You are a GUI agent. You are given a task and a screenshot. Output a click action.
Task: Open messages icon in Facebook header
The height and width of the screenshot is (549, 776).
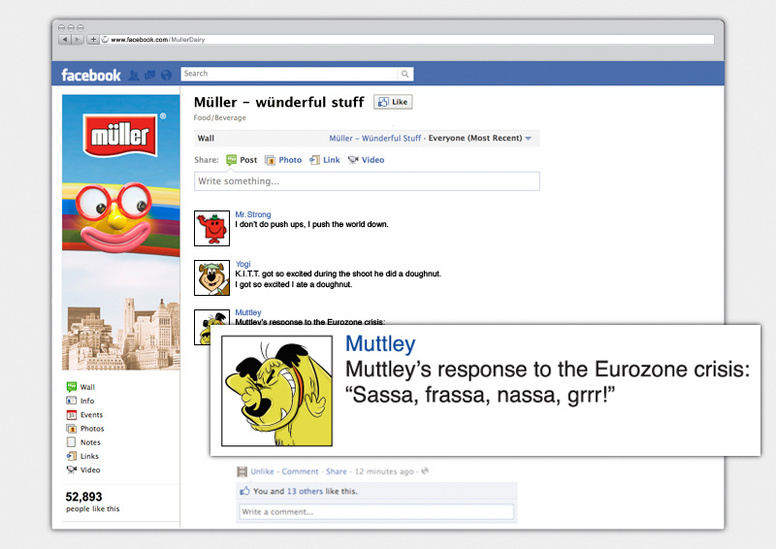click(x=150, y=75)
